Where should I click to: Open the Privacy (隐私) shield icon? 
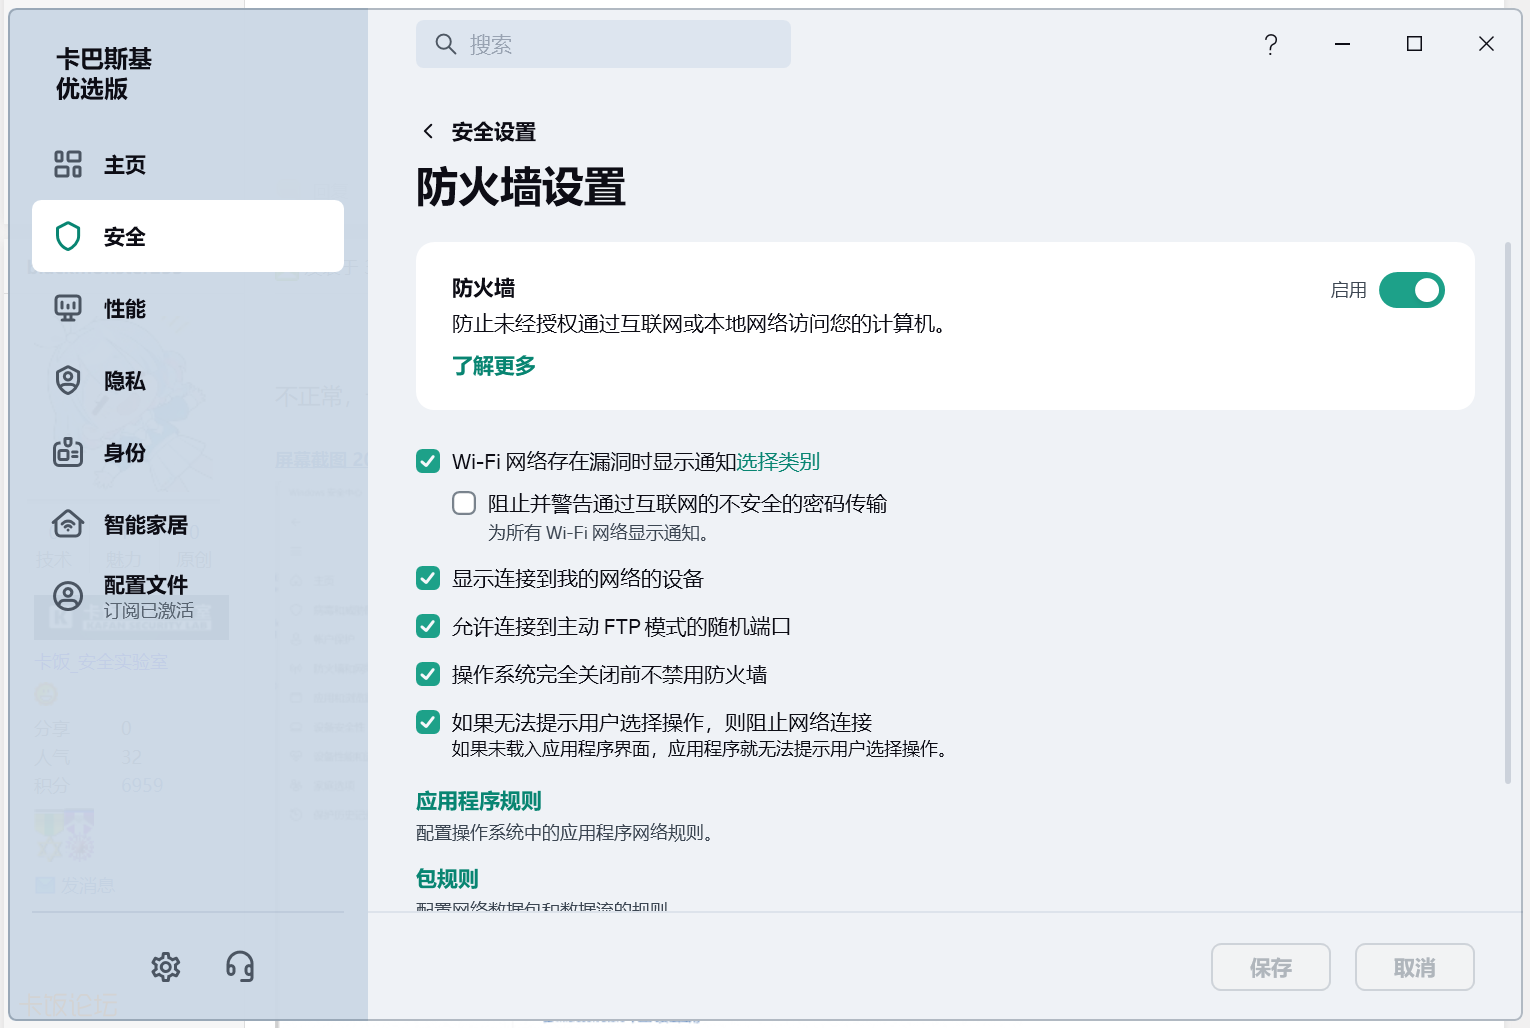pyautogui.click(x=68, y=380)
